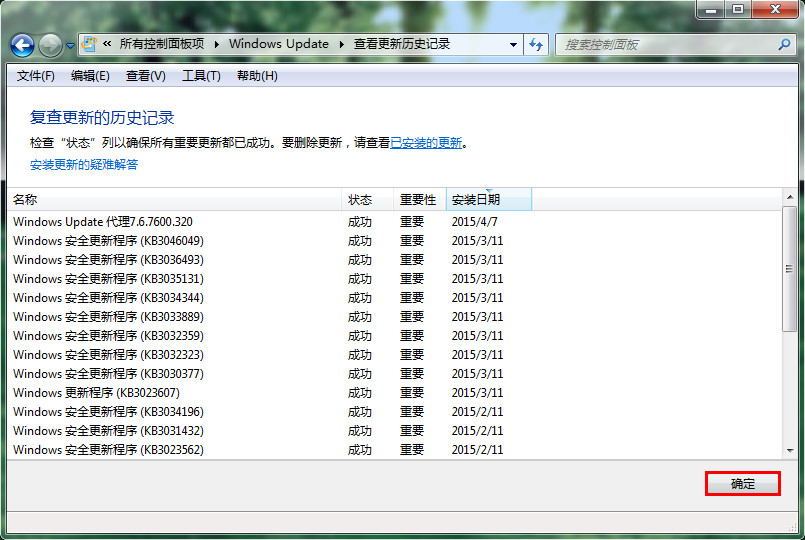Click the 2015/4/7 install date cell
The image size is (805, 540).
pos(474,222)
